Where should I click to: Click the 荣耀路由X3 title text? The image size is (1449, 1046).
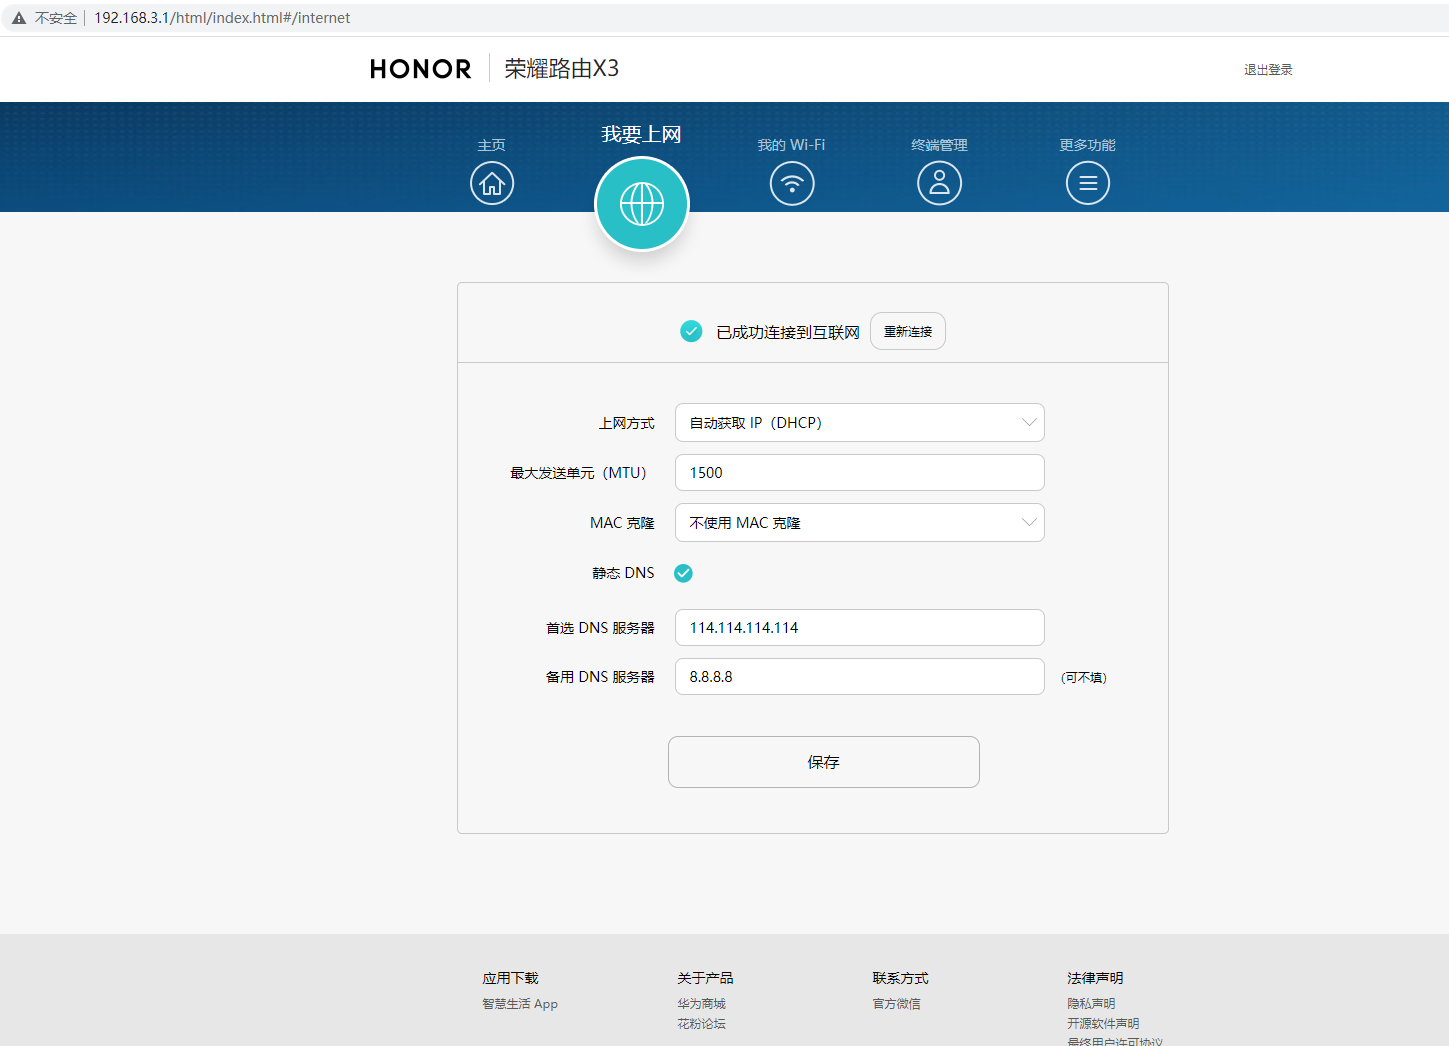tap(561, 68)
